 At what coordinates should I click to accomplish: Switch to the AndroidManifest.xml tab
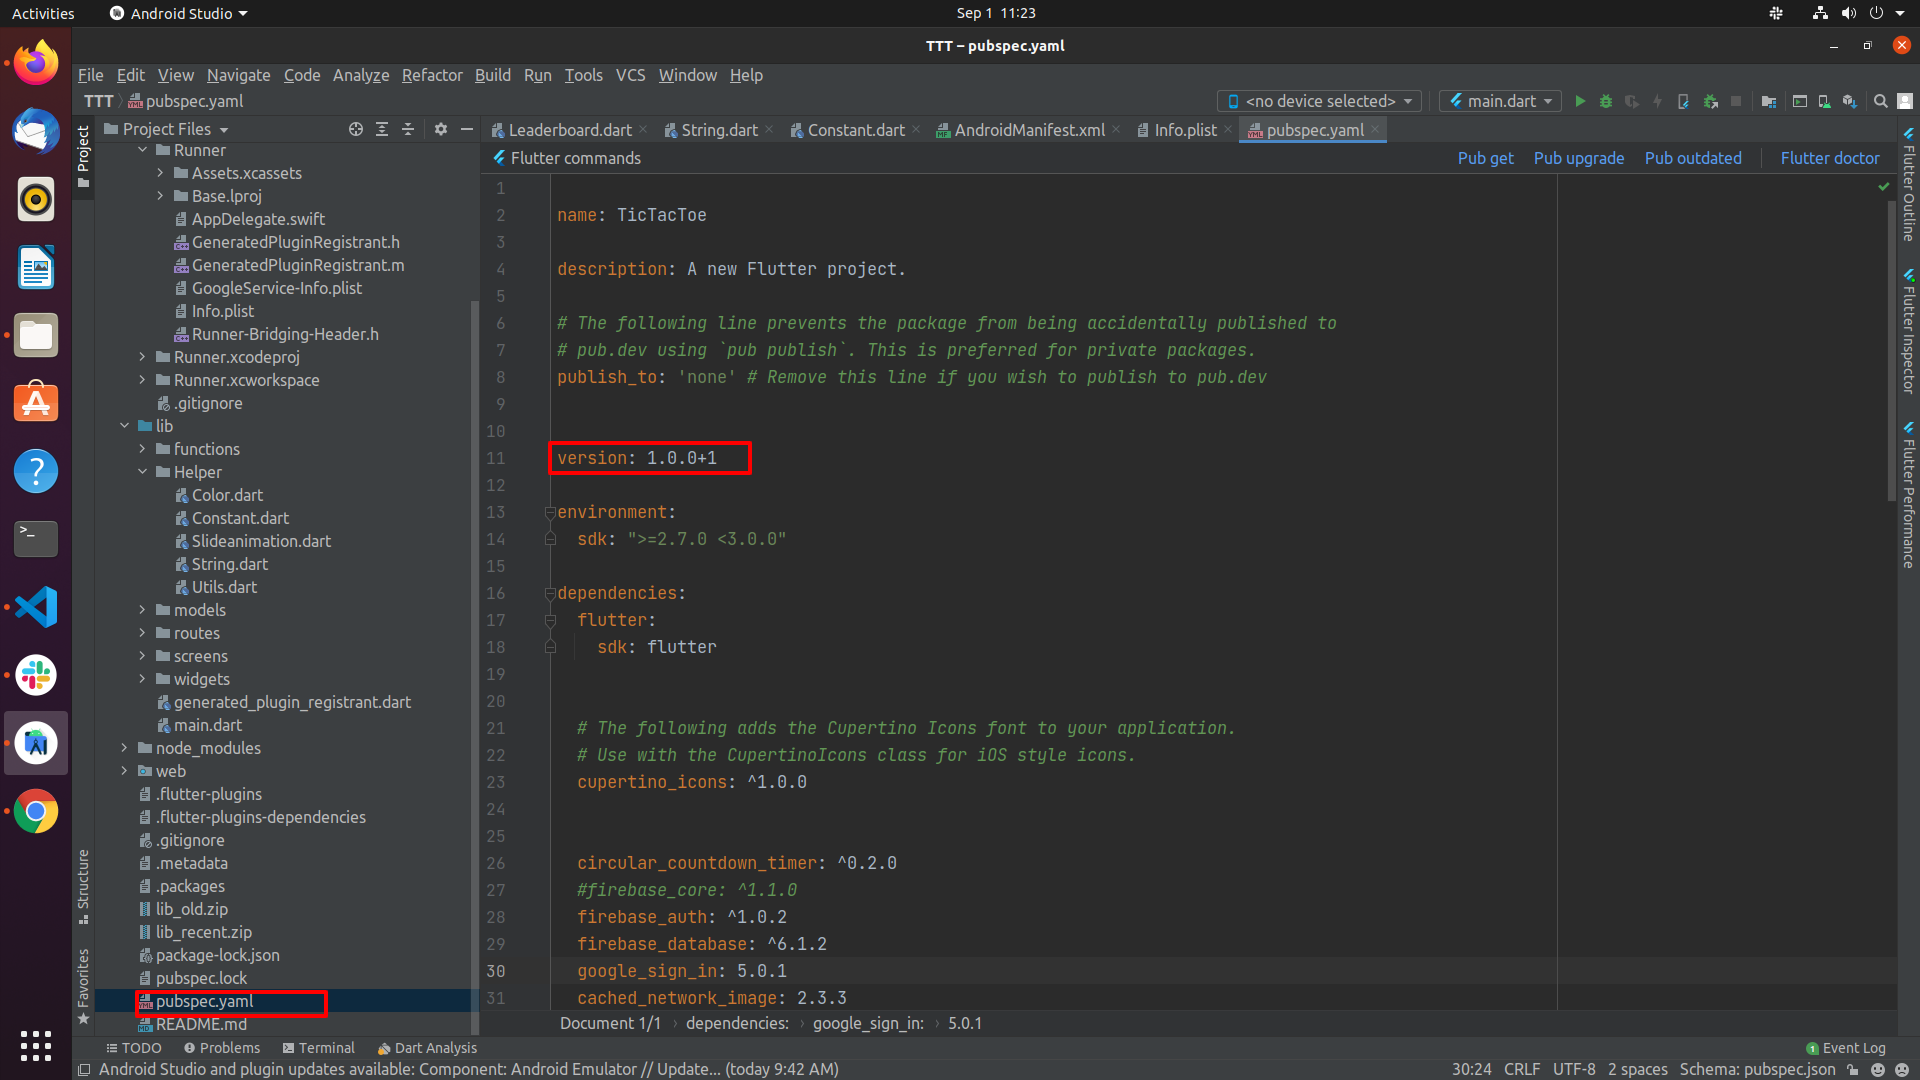(x=1029, y=130)
